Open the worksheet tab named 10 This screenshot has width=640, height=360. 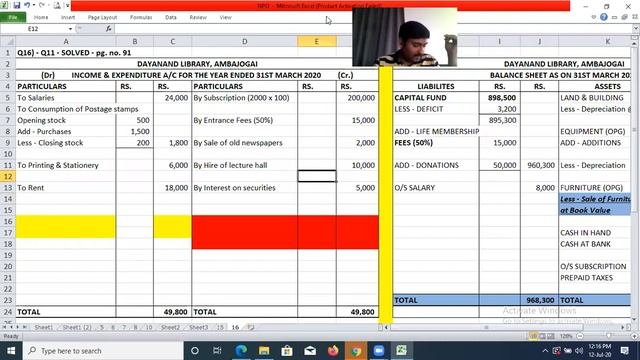pos(149,327)
